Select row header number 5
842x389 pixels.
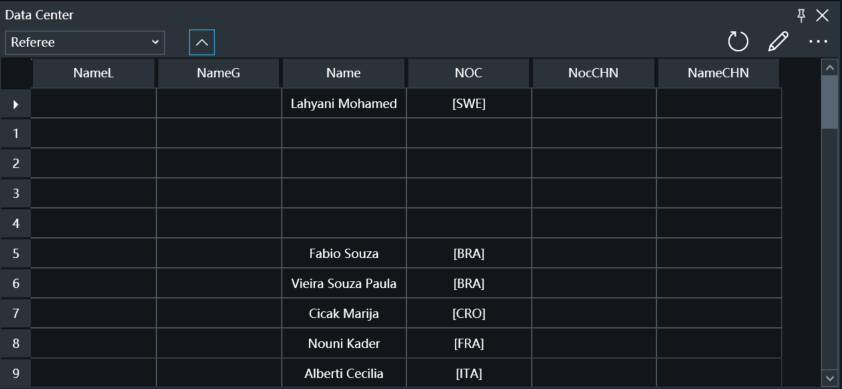pos(16,253)
